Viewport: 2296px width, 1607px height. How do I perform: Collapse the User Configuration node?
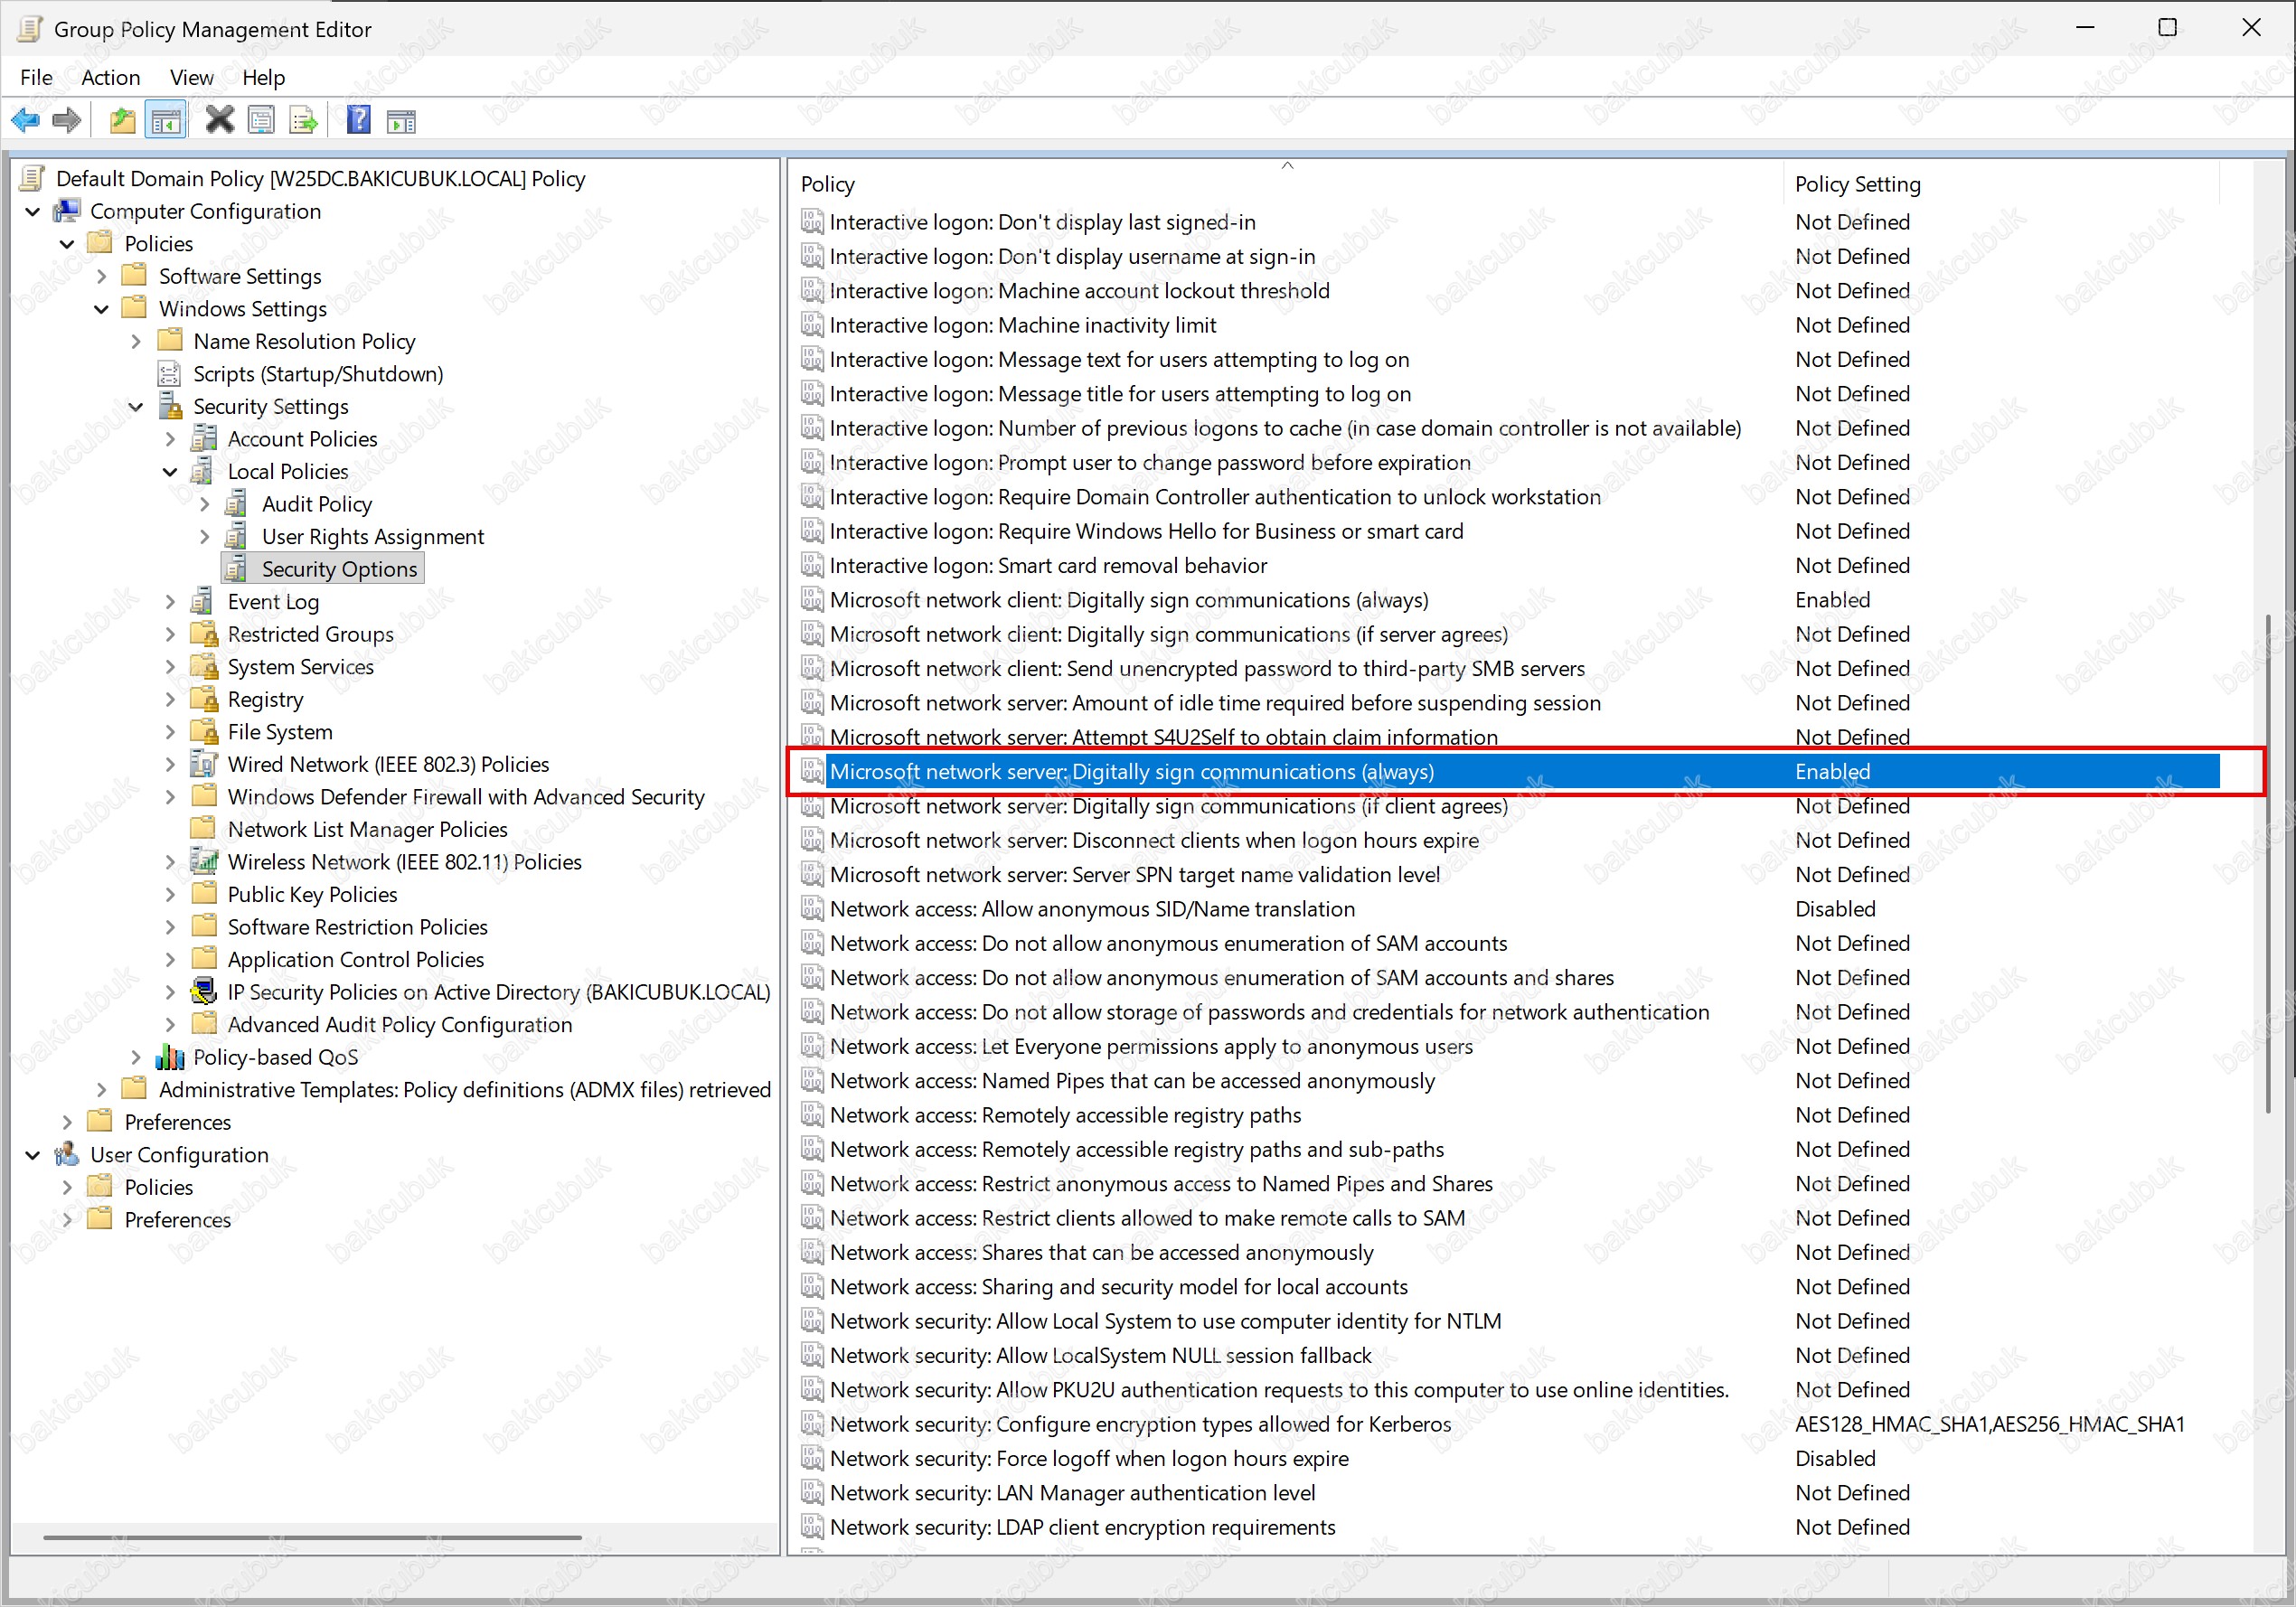tap(33, 1155)
